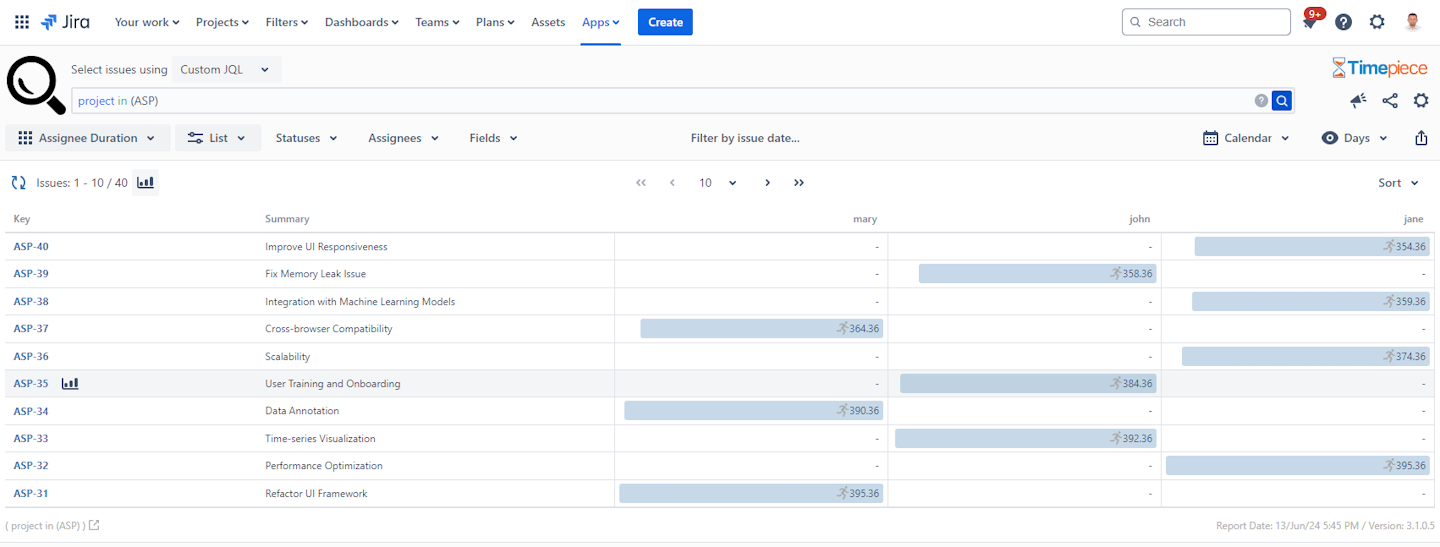
Task: Expand the Fields dropdown
Action: 494,138
